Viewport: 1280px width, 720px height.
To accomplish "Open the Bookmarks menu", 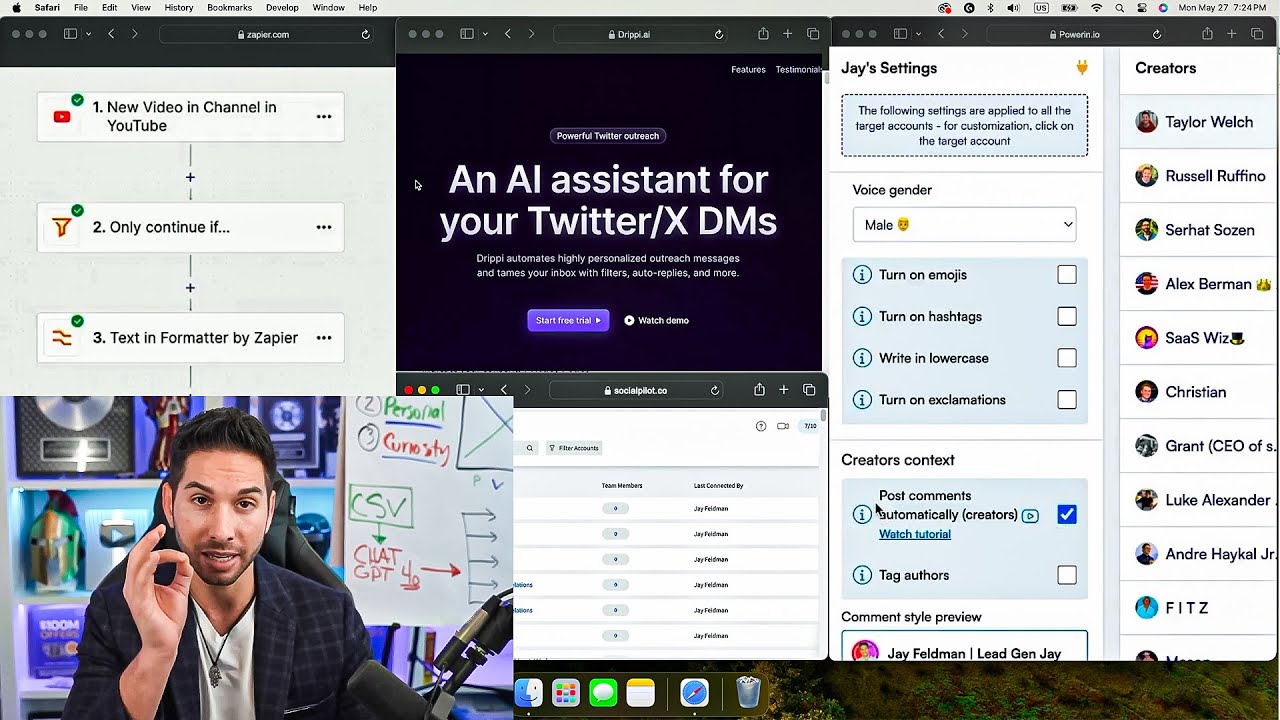I will coord(230,8).
